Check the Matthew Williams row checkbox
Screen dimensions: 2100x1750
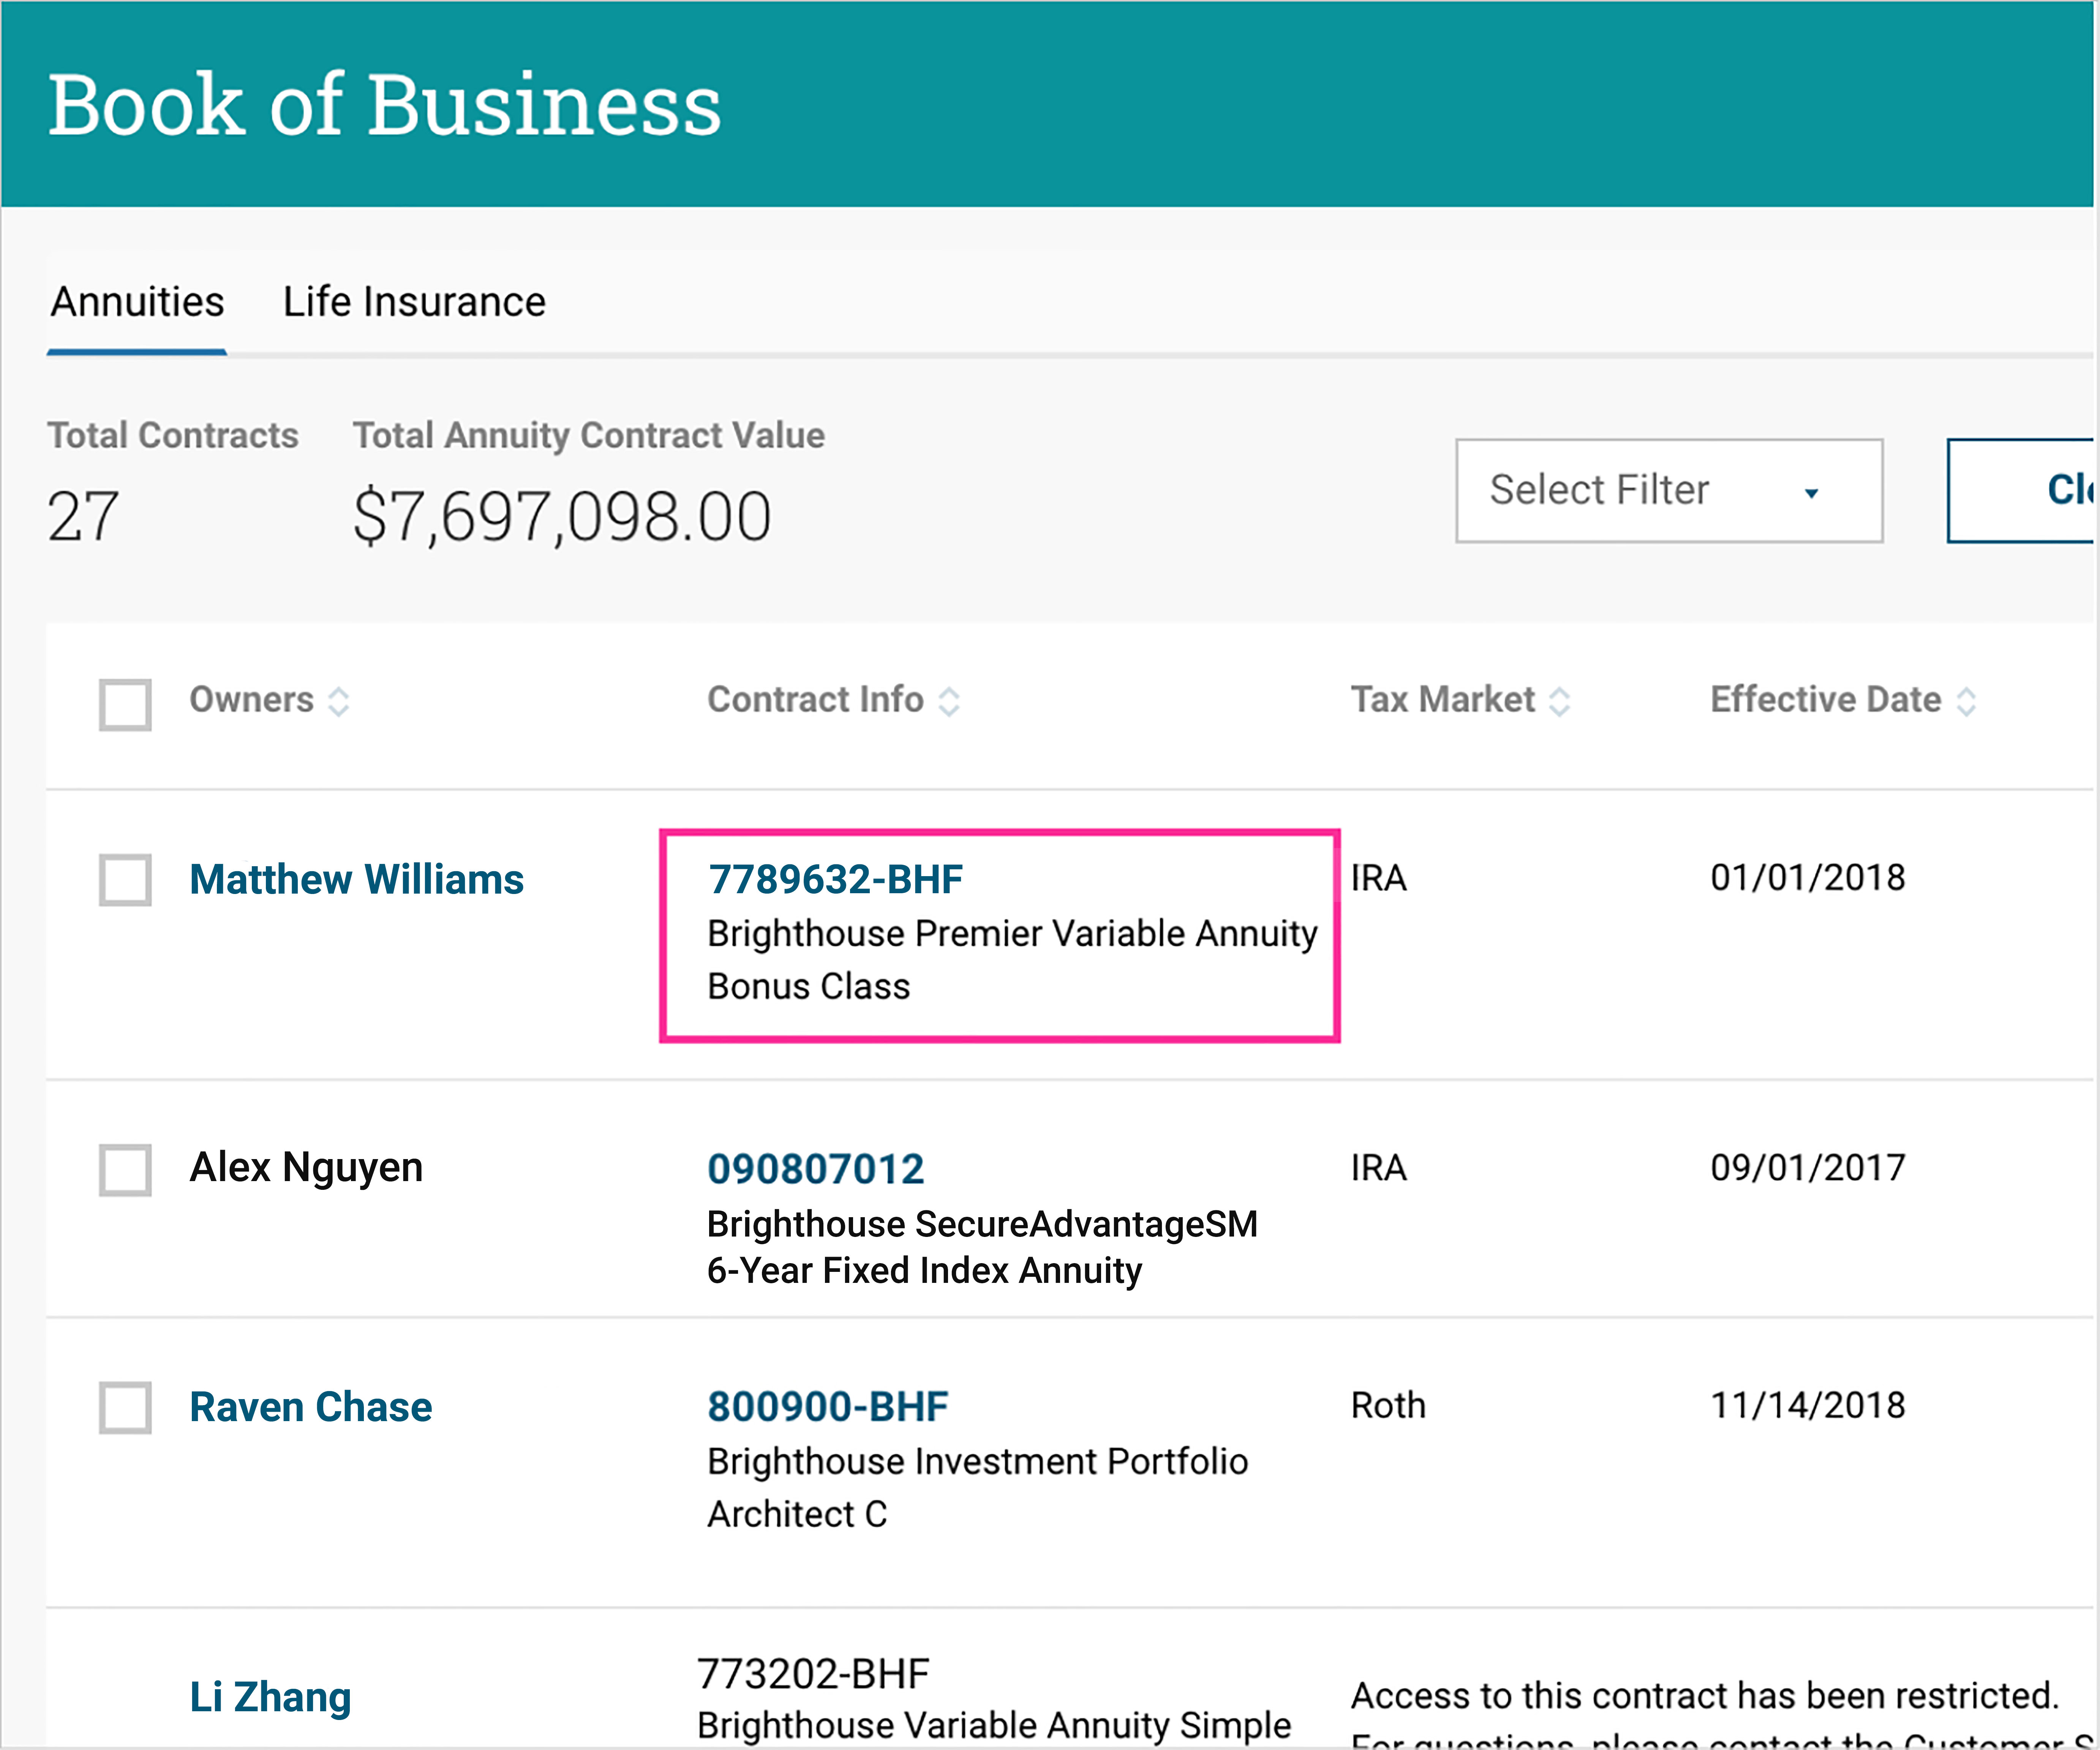125,879
